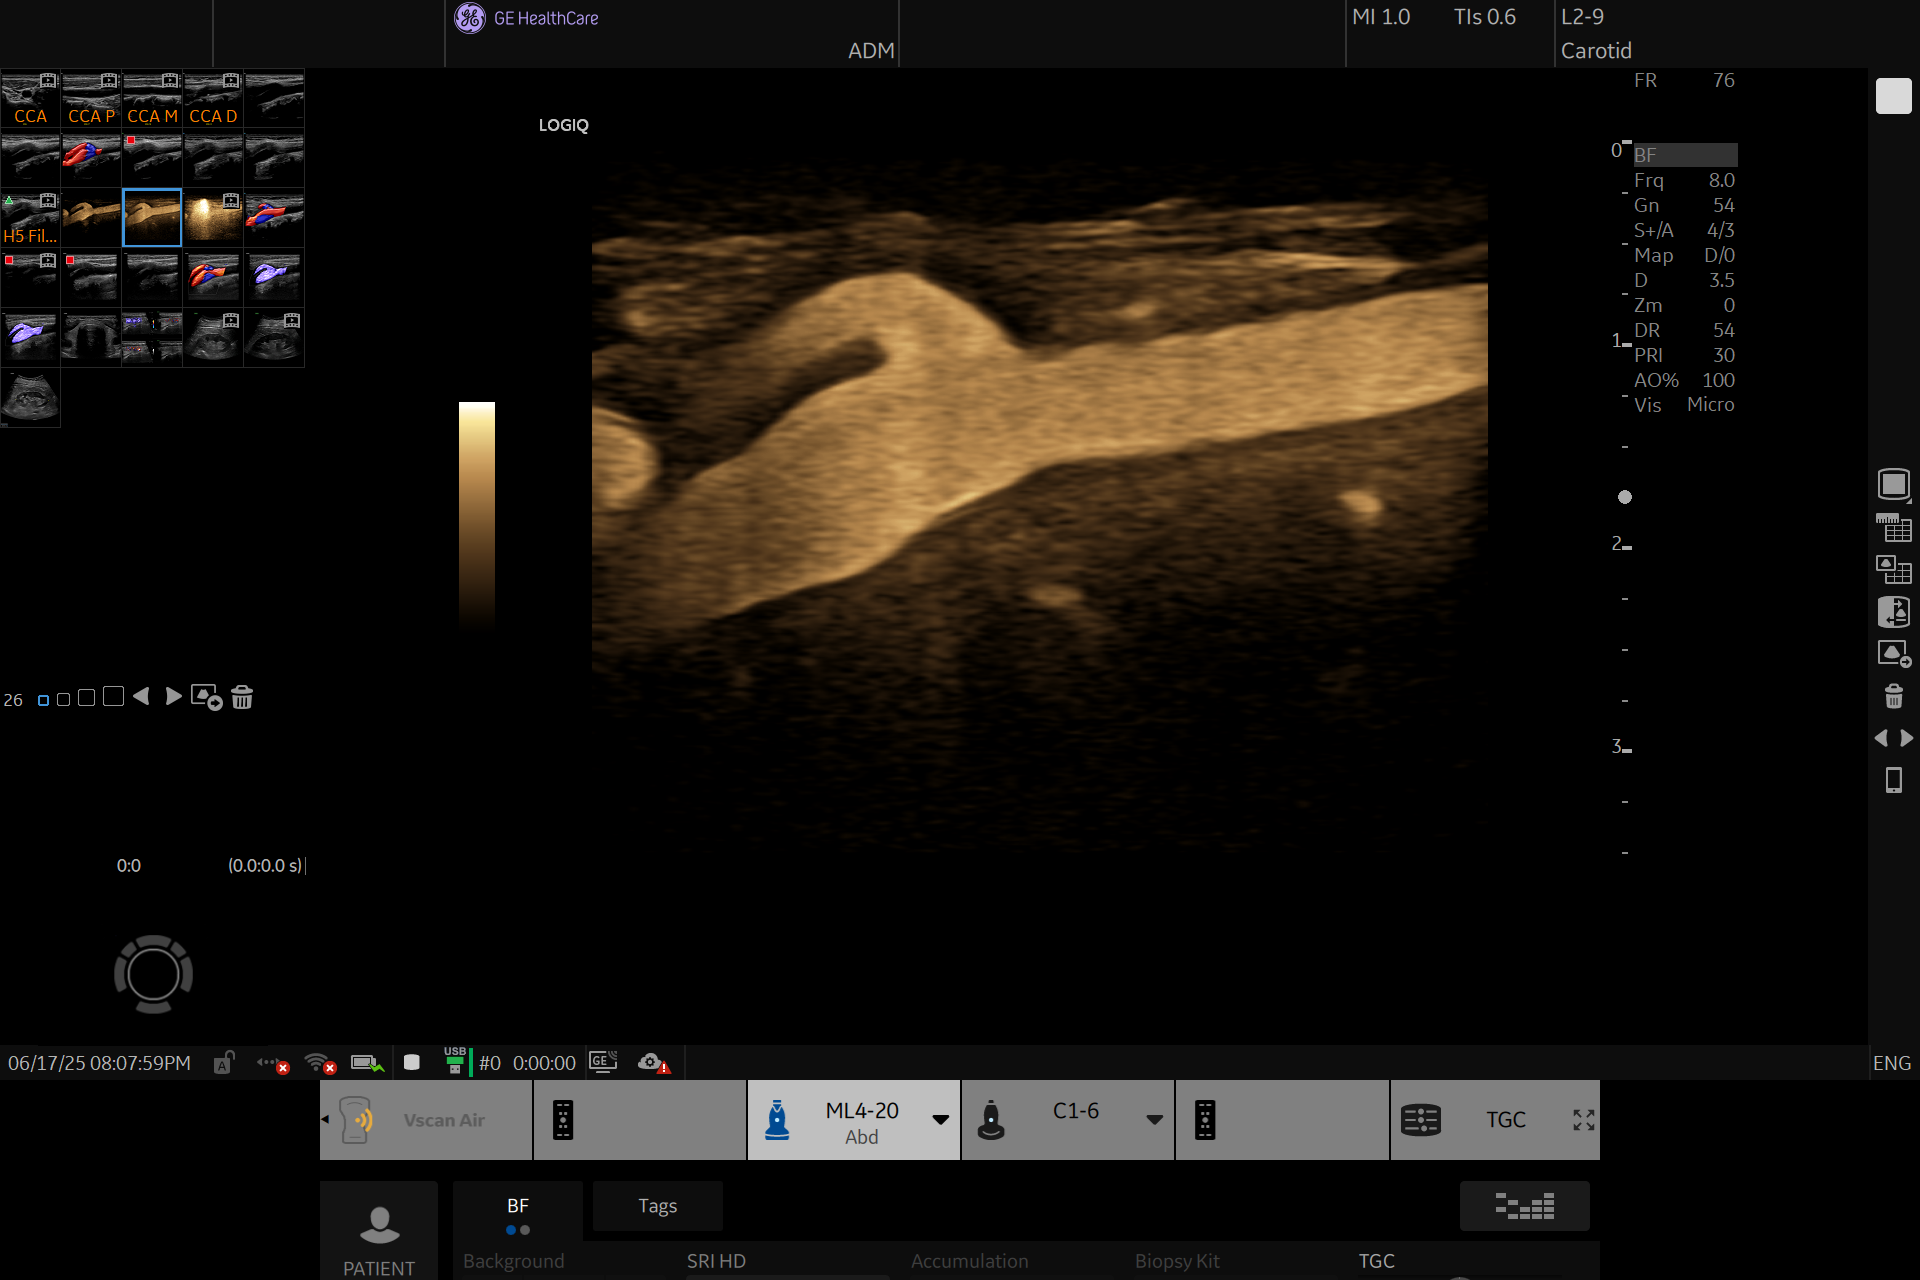Click the cloud service warning icon
Screen dimensions: 1920x1280
[x=653, y=1063]
